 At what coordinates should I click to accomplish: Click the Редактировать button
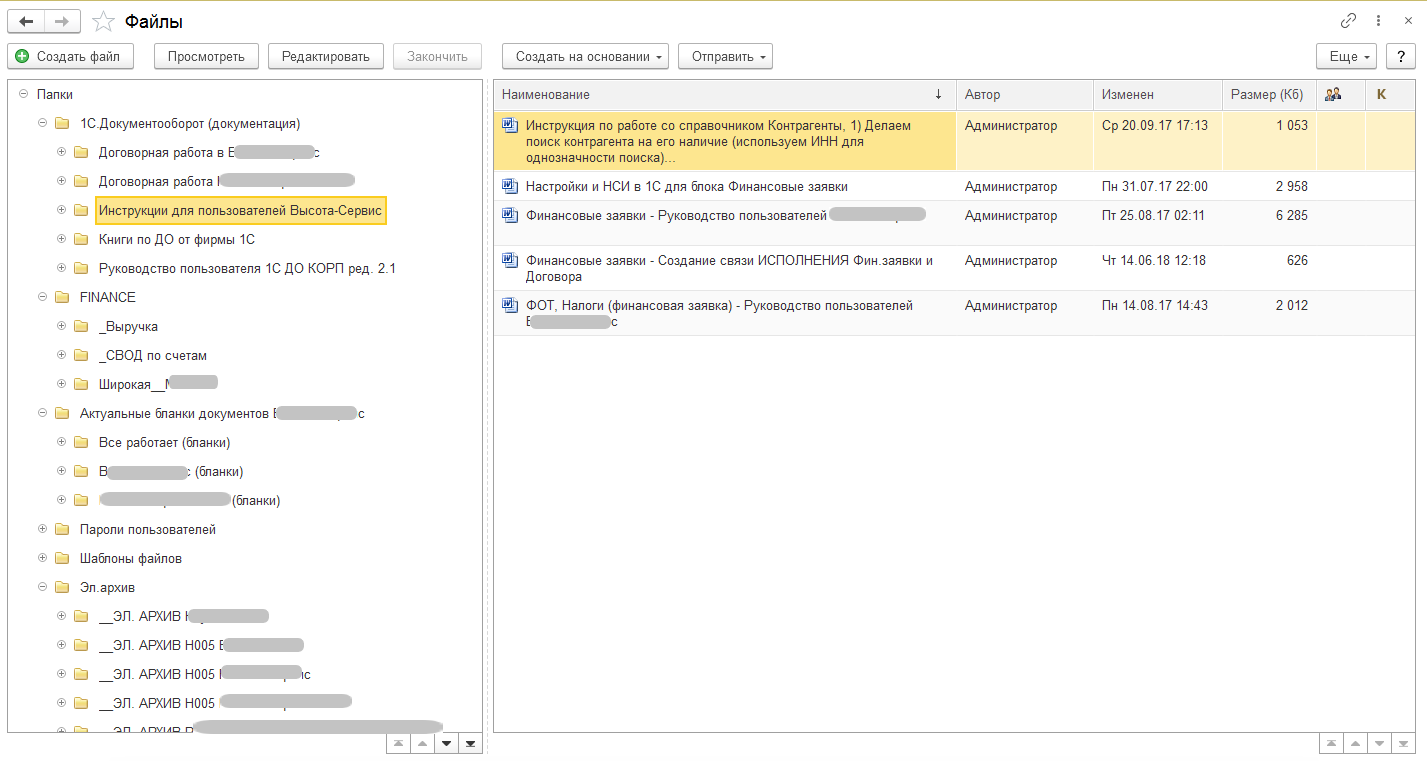[x=326, y=56]
